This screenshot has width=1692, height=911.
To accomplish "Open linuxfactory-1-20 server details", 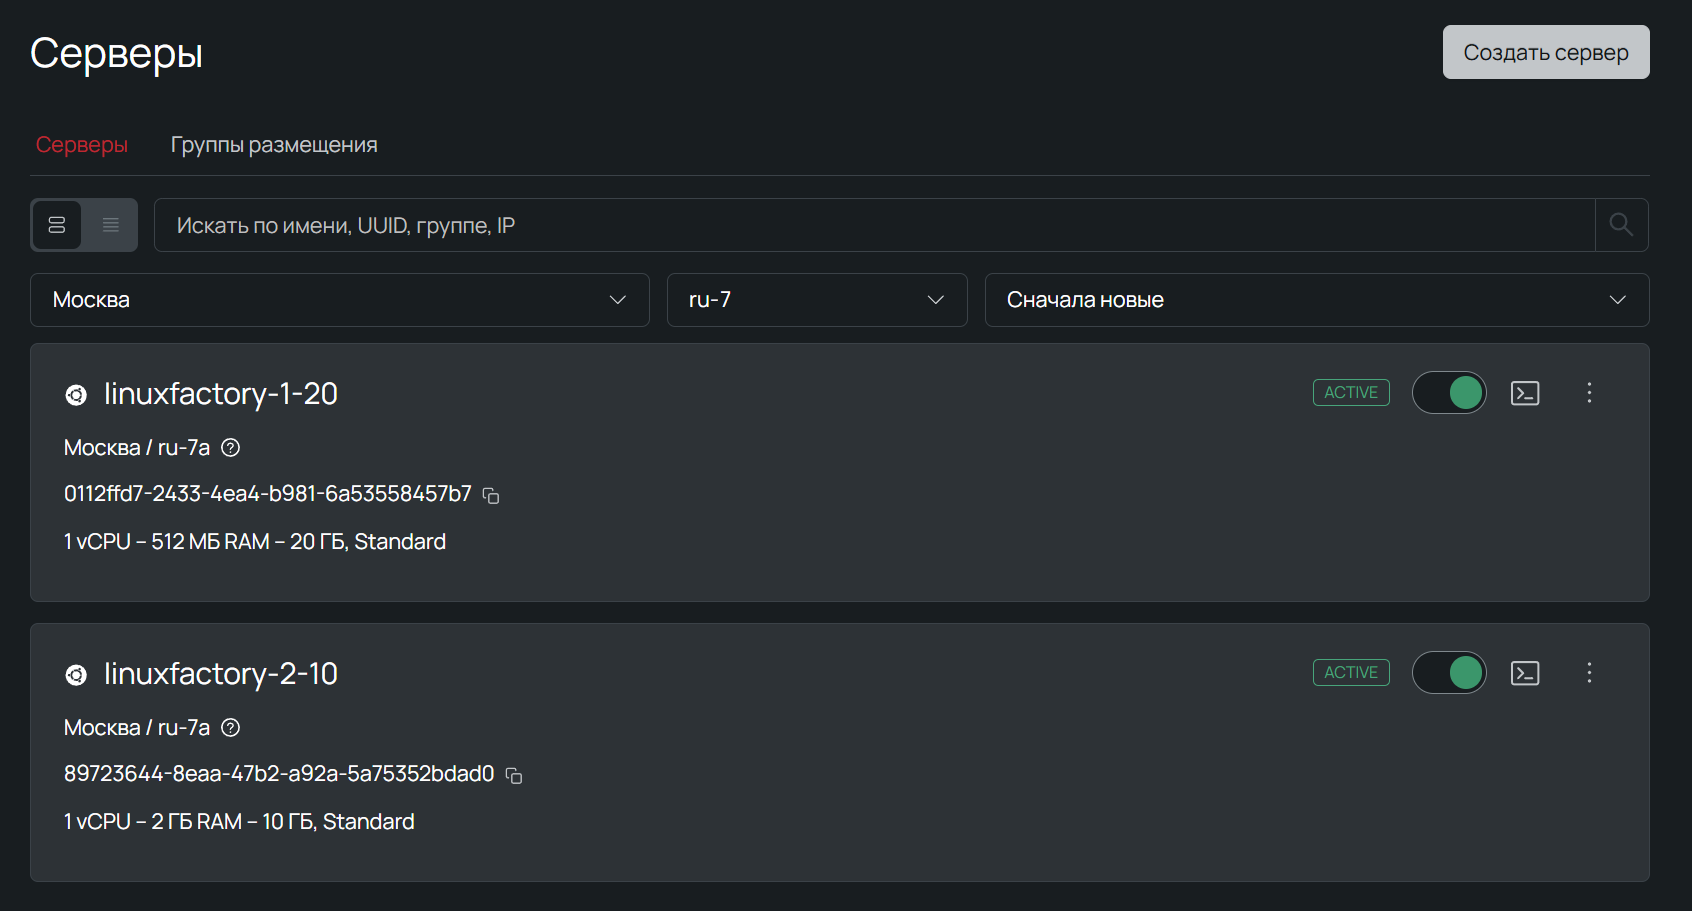I will click(x=220, y=394).
